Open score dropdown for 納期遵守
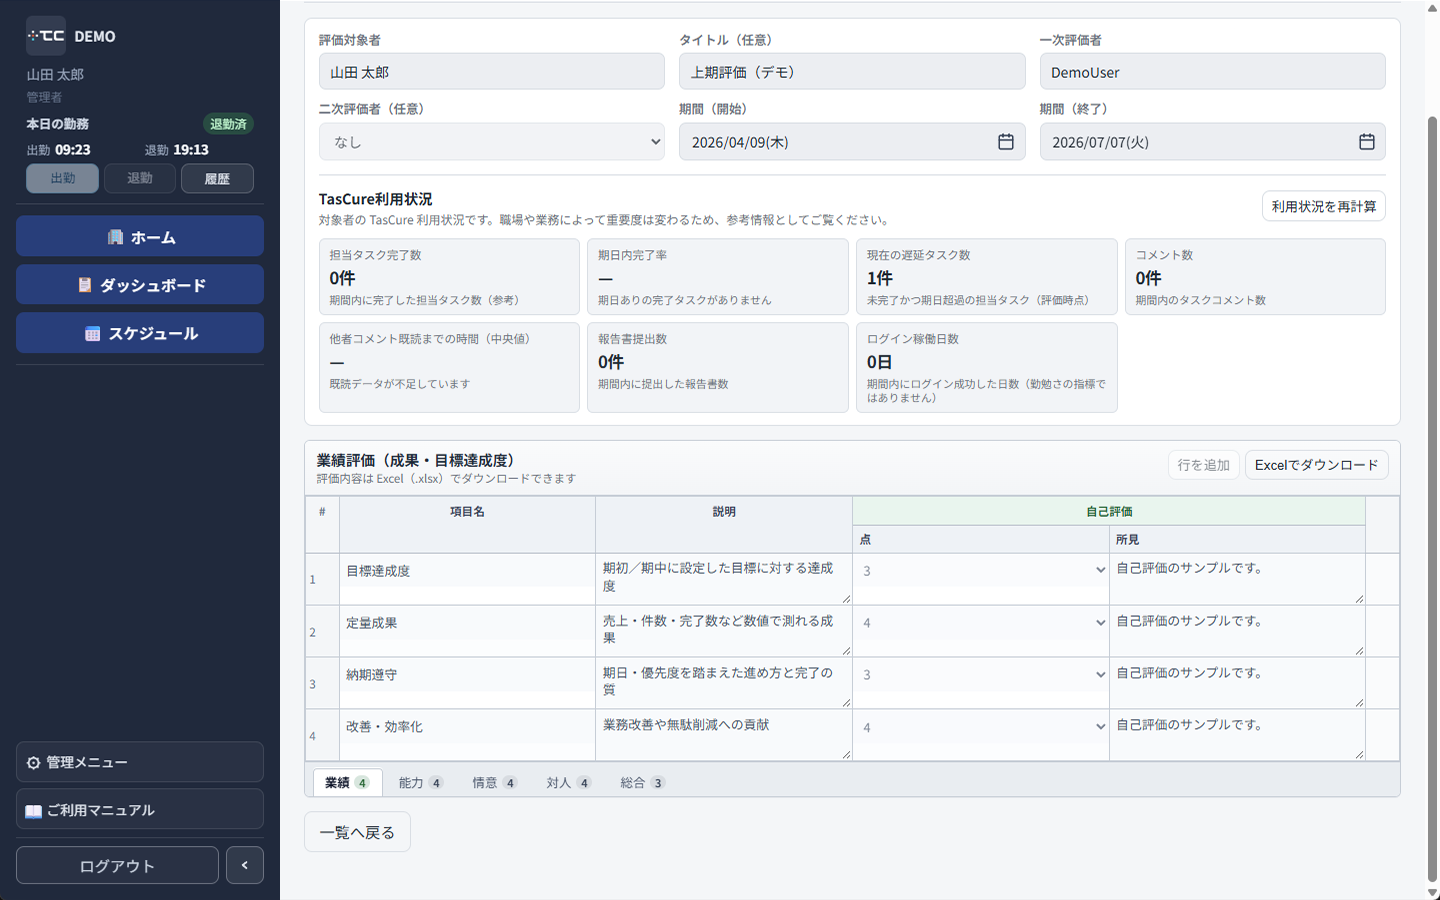Screen dimensions: 1440x900 [981, 675]
